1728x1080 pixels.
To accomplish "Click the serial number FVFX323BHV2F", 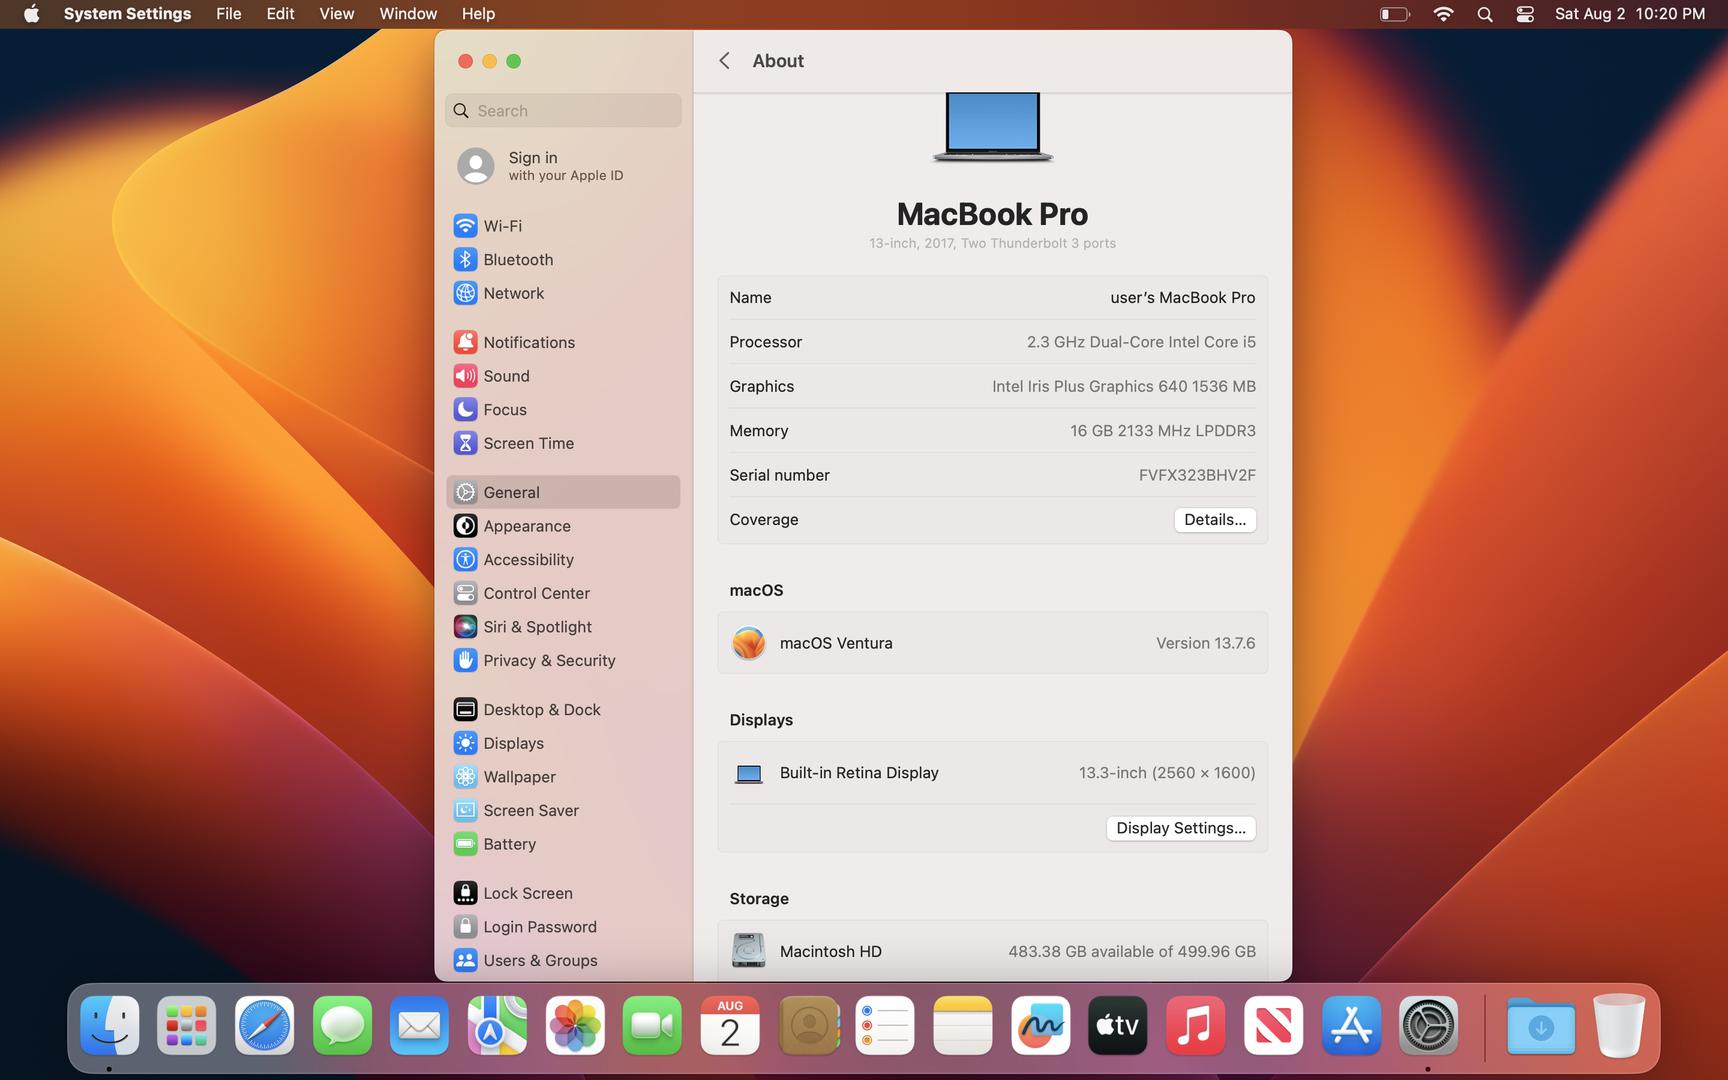I will pos(1197,475).
